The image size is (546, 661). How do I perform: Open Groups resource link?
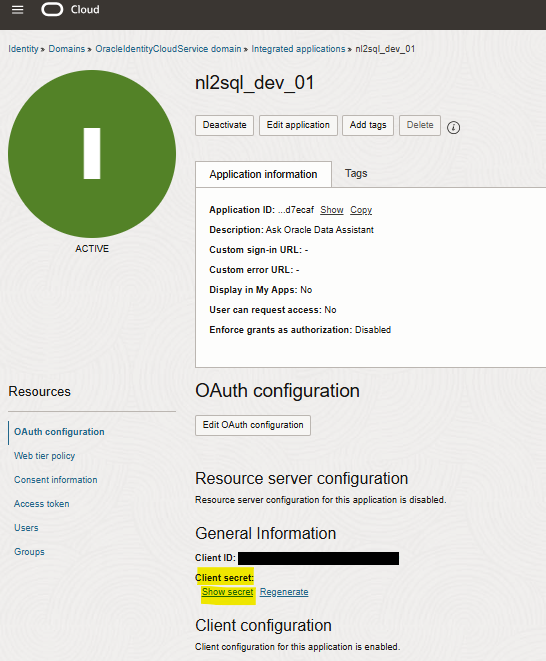tap(29, 551)
